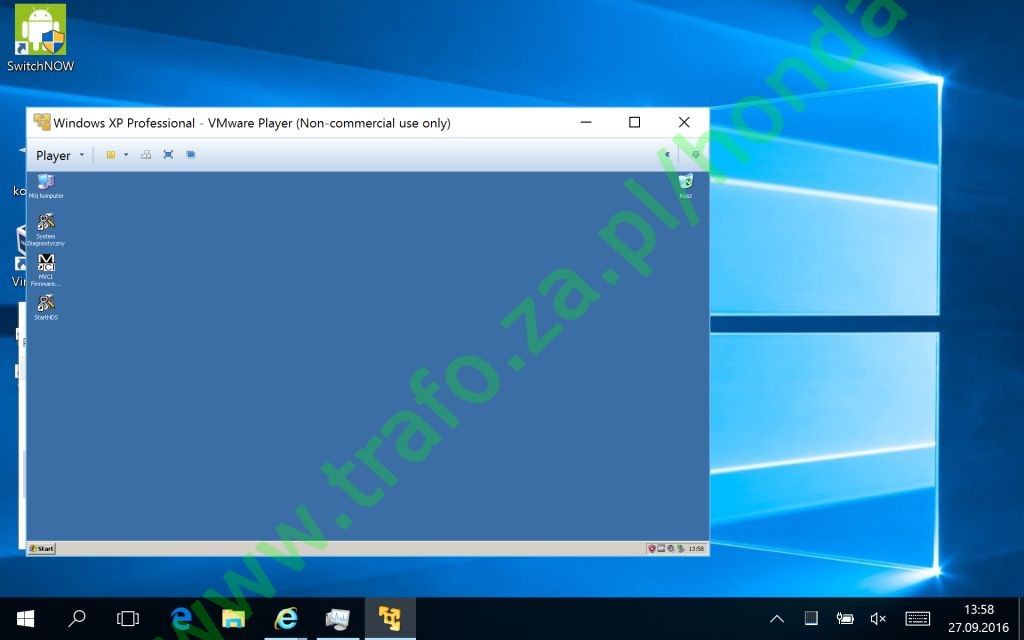Open the Player menu dropdown

pos(60,155)
